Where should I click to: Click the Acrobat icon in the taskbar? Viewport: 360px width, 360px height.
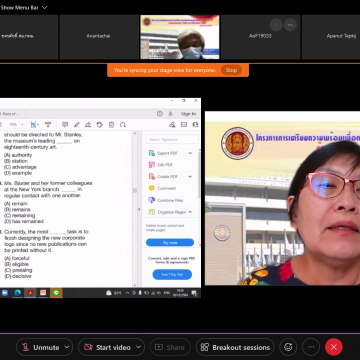(30, 293)
